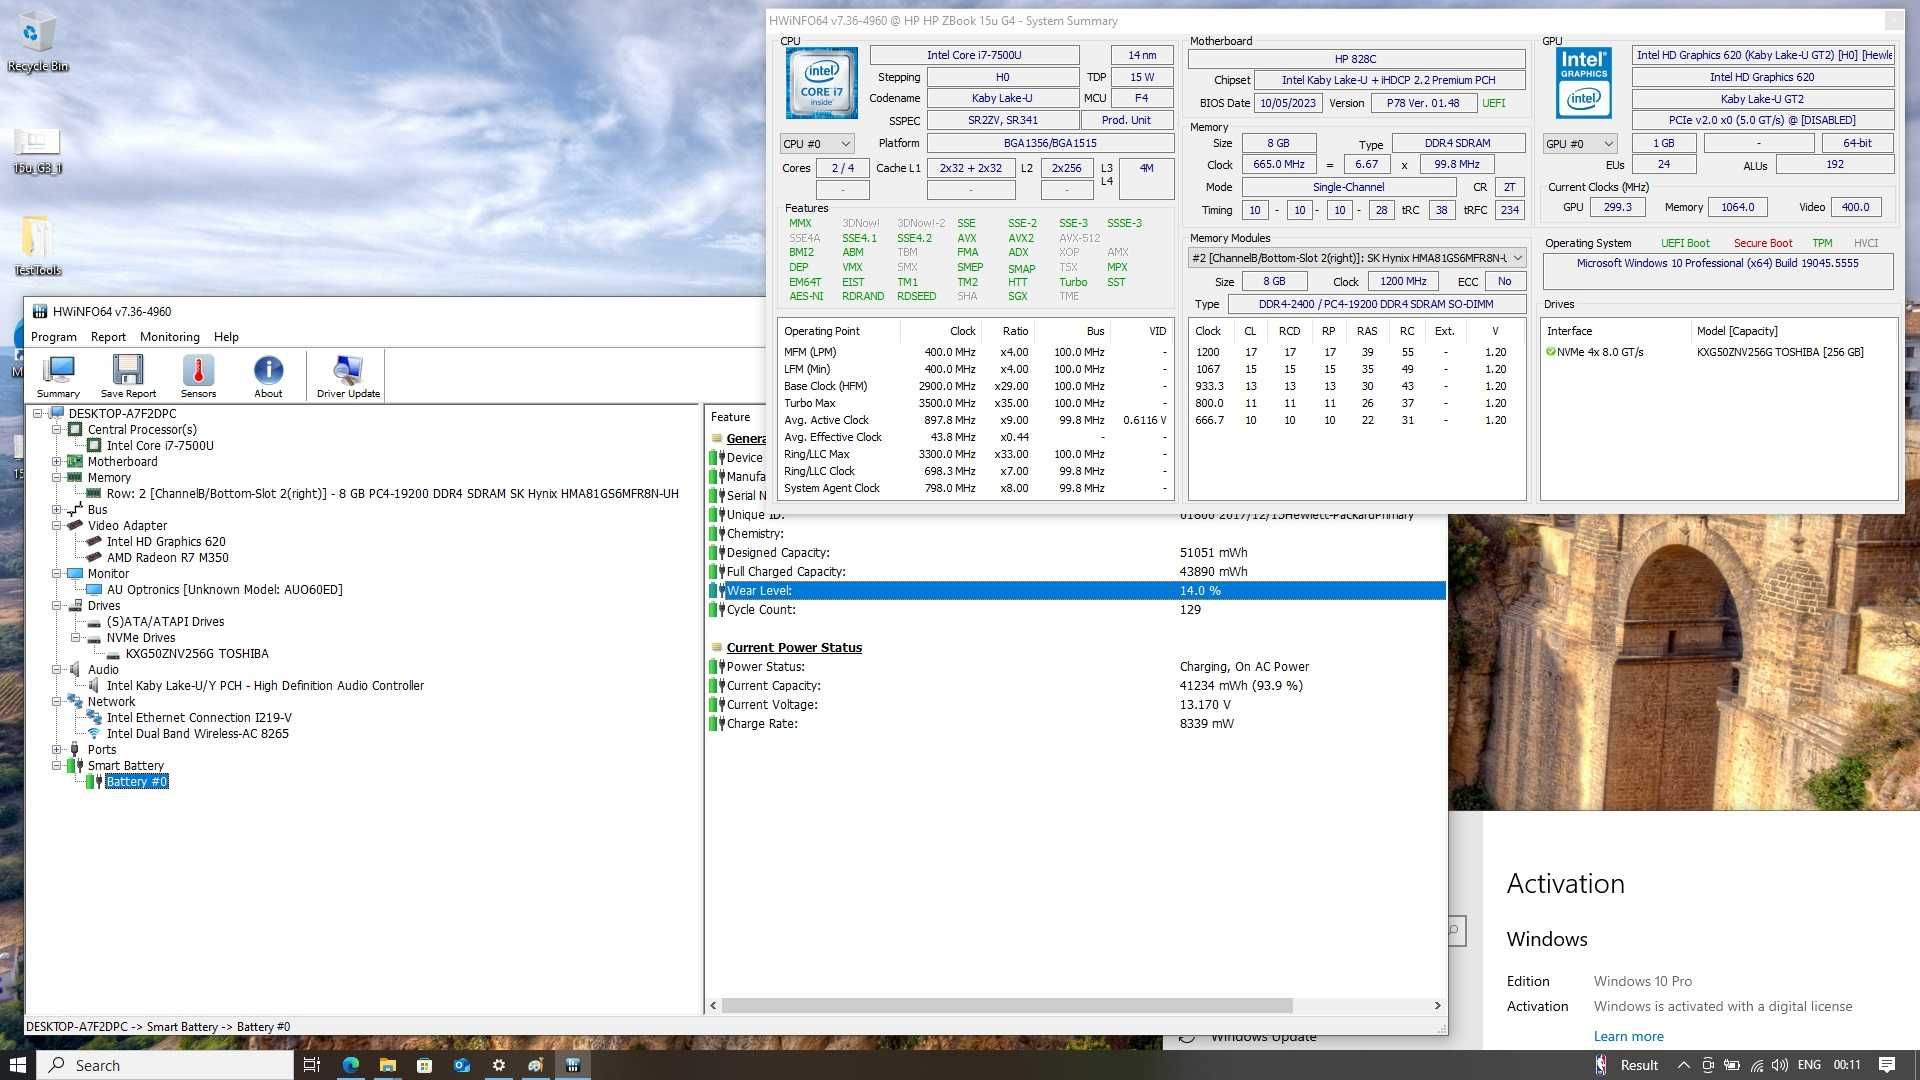The width and height of the screenshot is (1920, 1080).
Task: Click the horizontal scrollbar in the details pane
Action: 1007,1005
